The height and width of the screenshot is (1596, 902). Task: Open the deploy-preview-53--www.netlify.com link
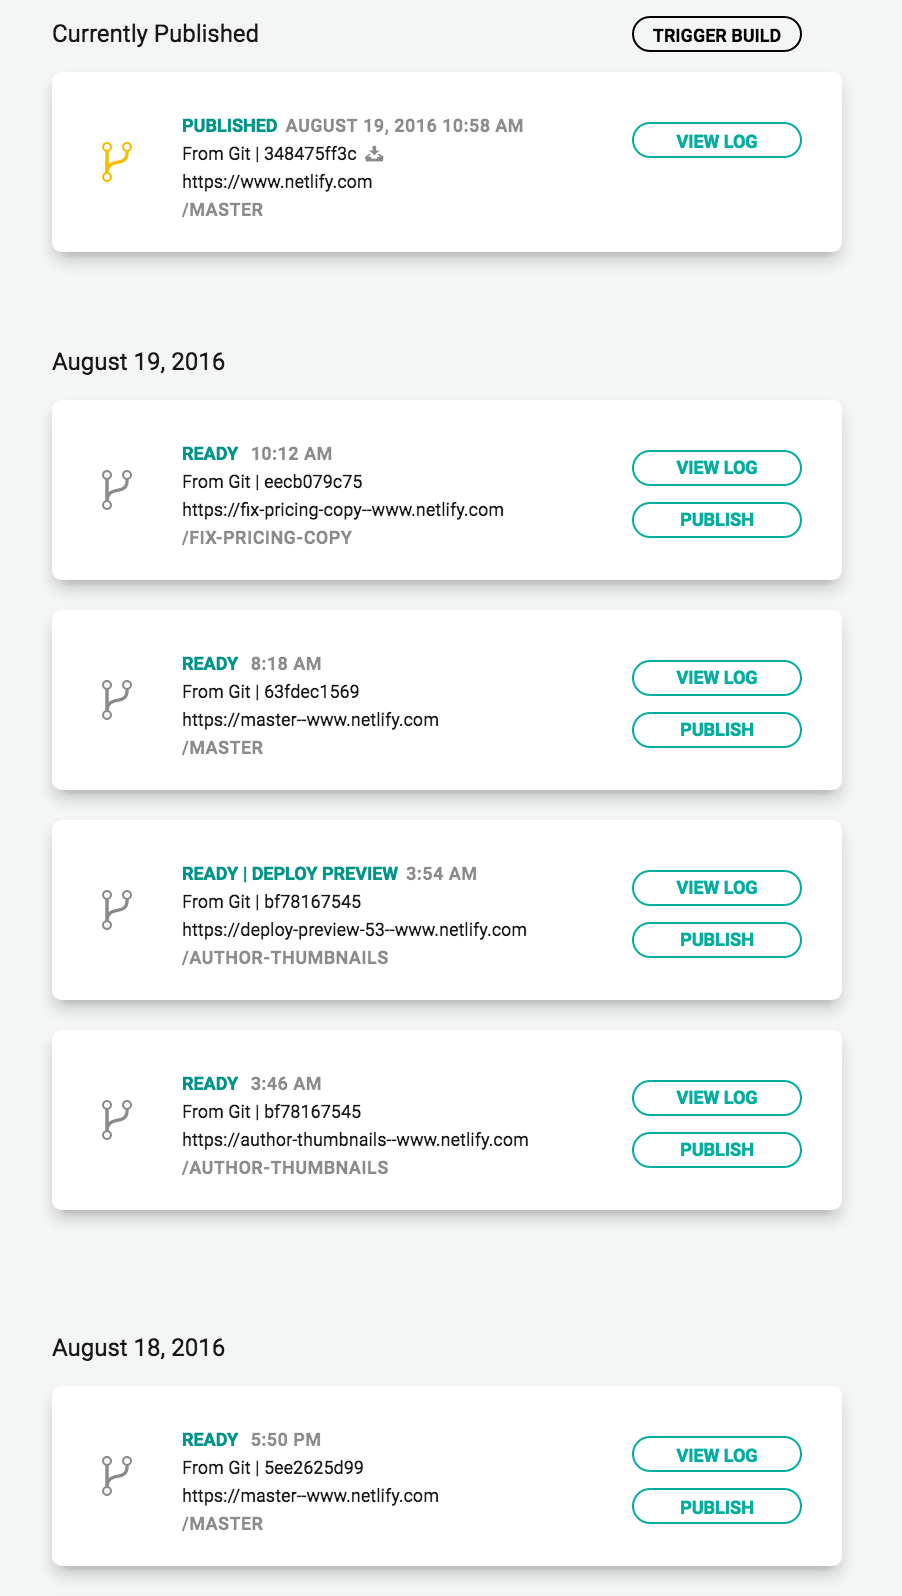point(354,930)
